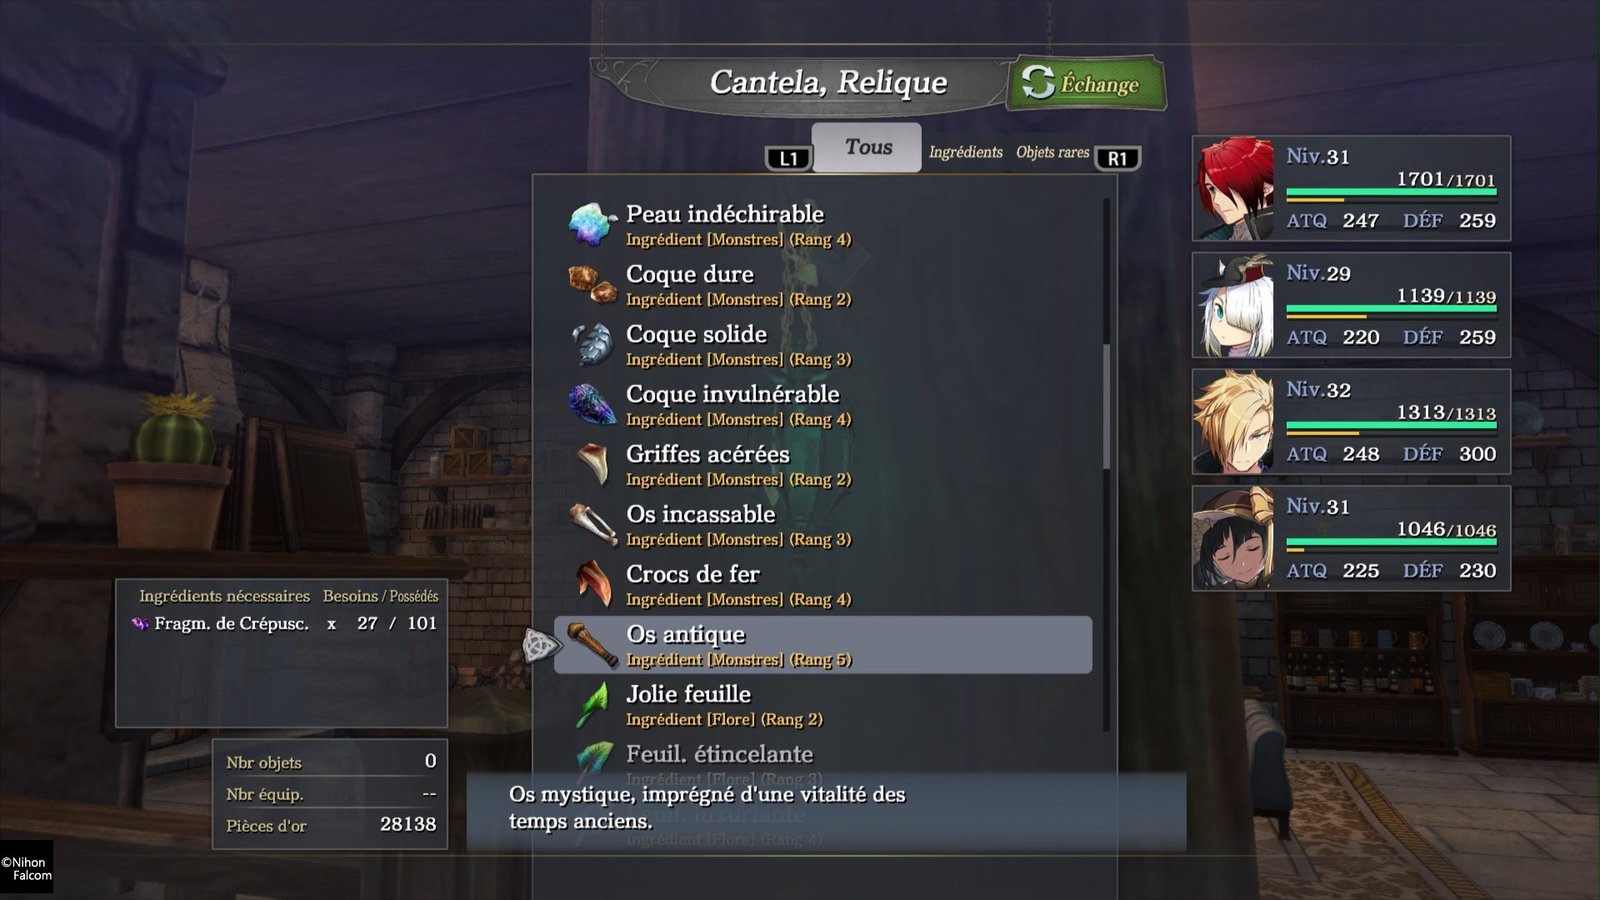Click the Jolie feuille leaf icon

(x=593, y=704)
